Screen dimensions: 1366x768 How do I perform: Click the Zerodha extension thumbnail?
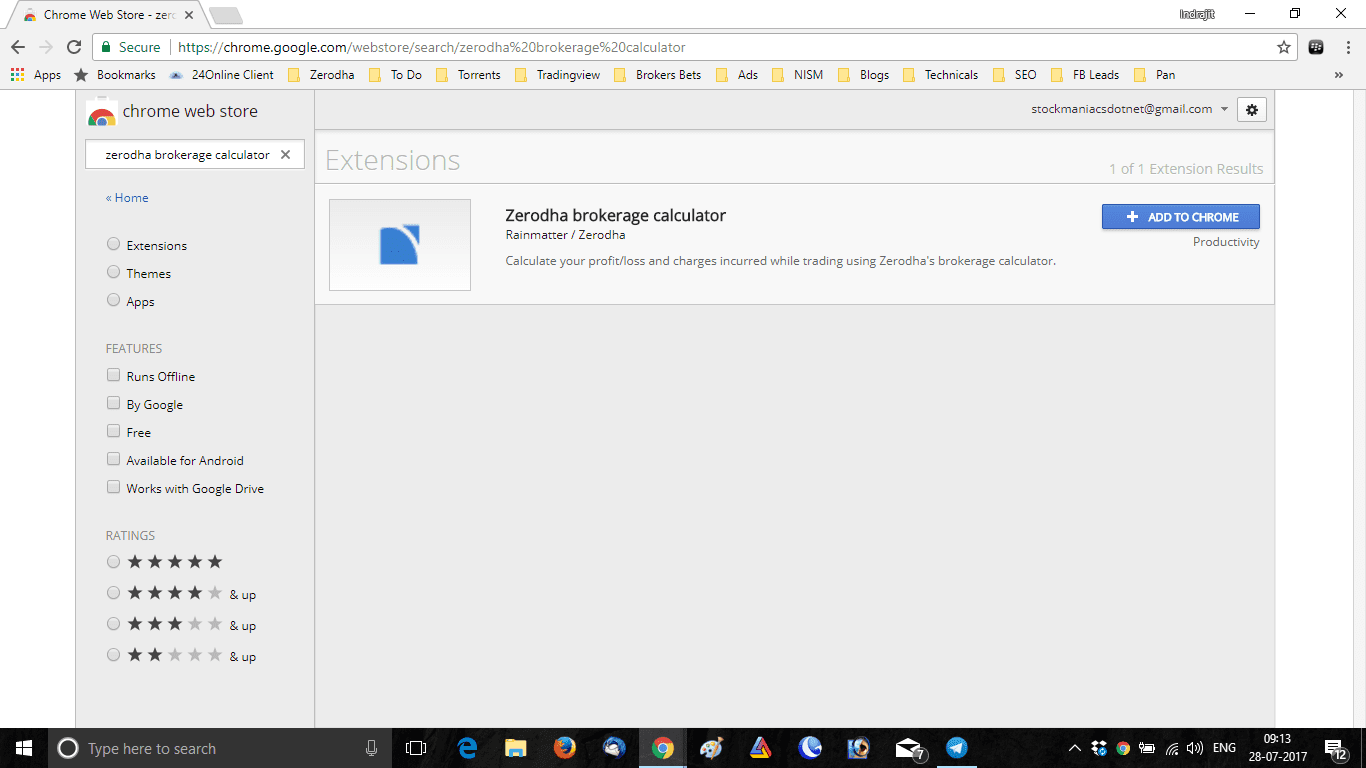400,245
